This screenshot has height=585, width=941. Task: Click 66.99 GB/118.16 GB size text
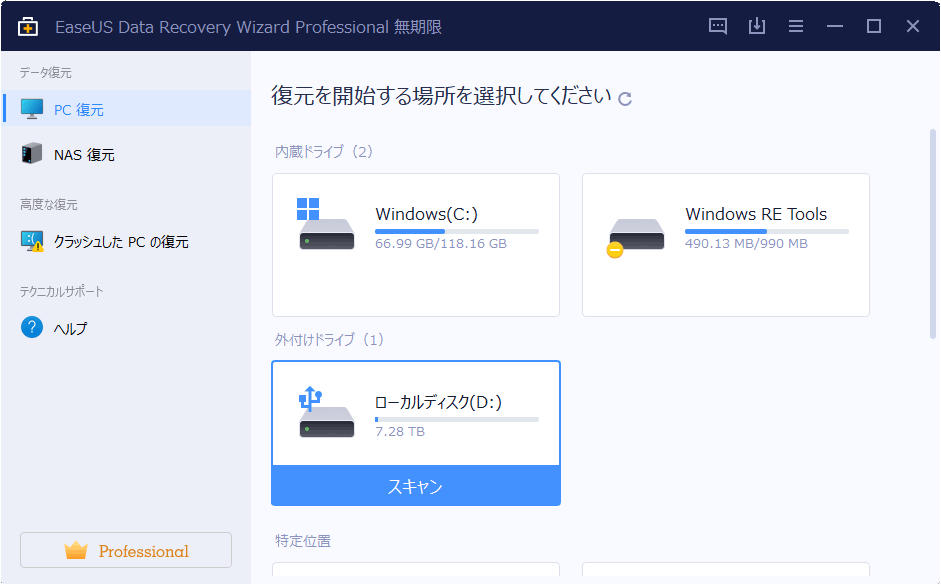click(441, 244)
